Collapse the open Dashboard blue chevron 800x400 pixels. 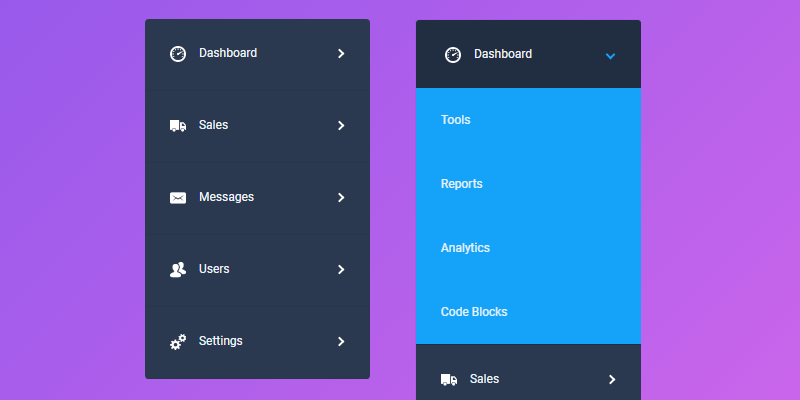(611, 55)
